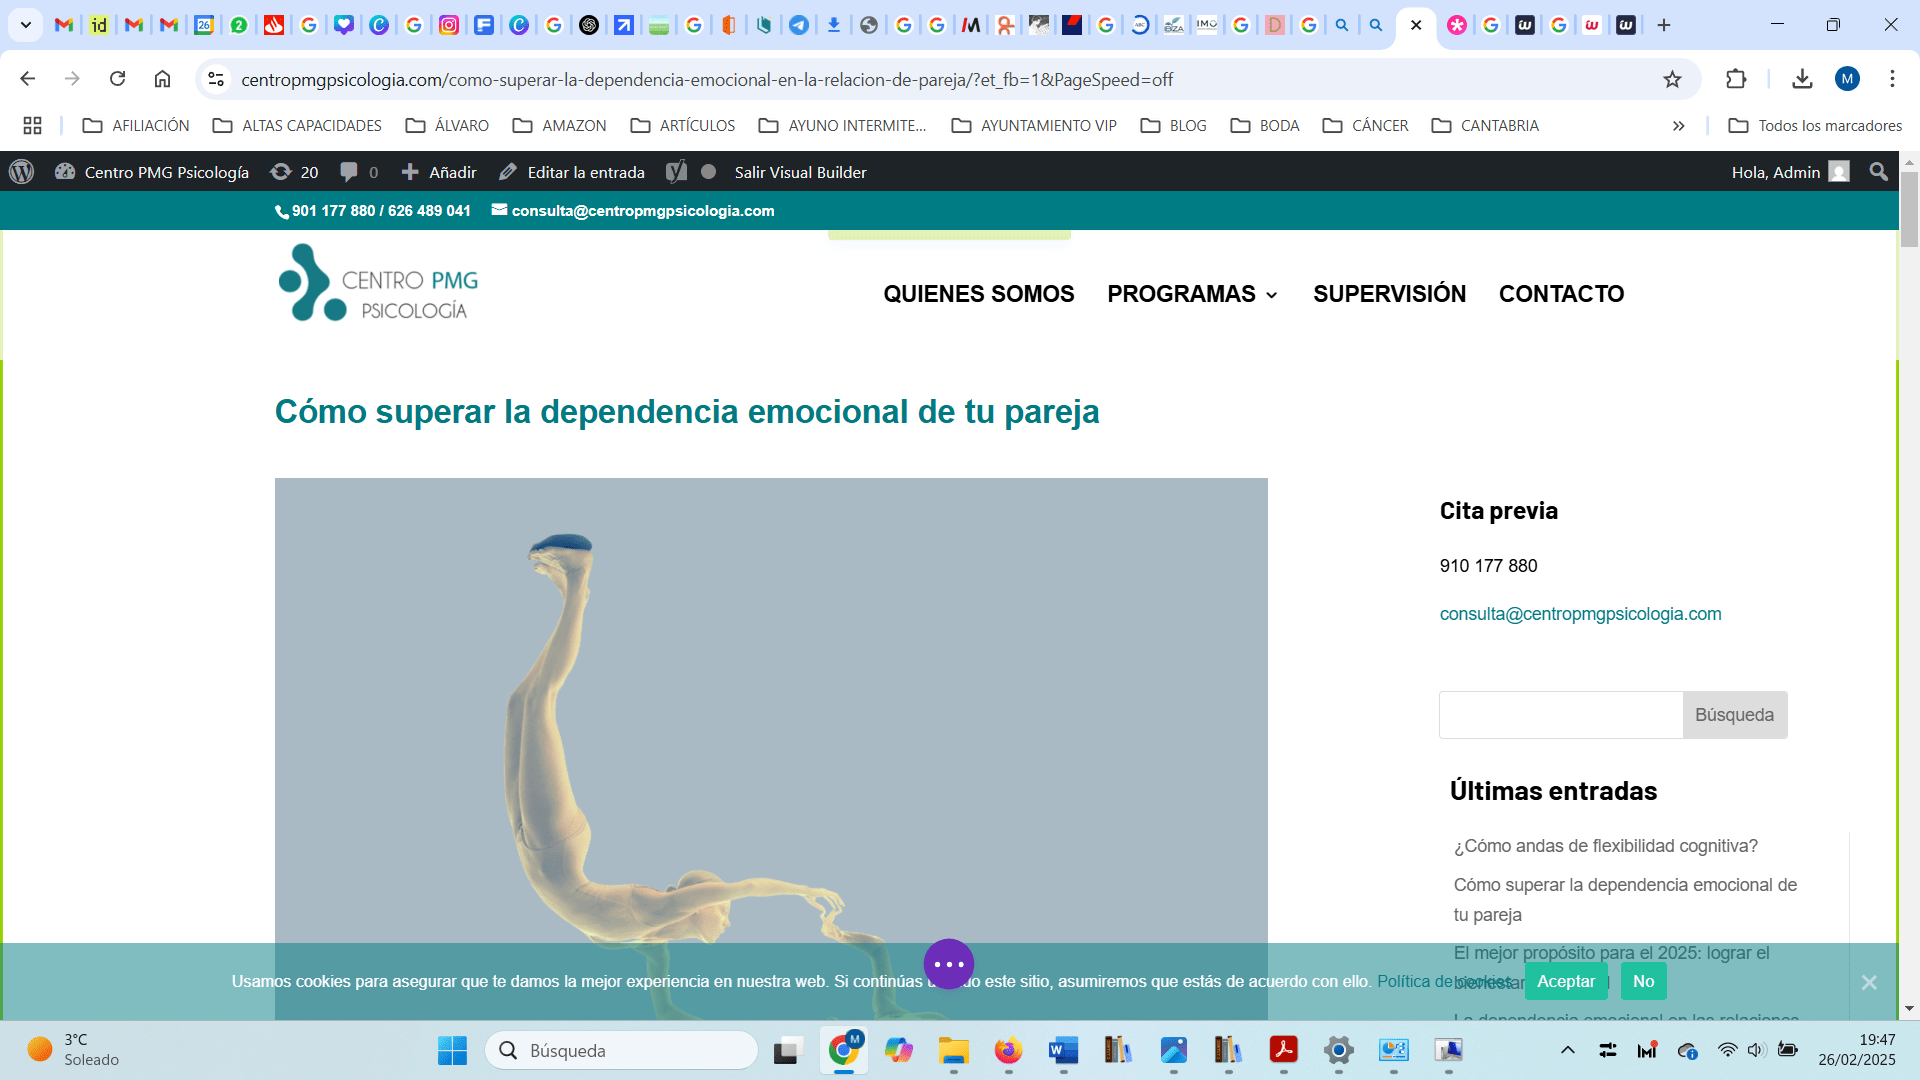Screen dimensions: 1920x1080
Task: Switch to the Instagram tab
Action: click(449, 25)
